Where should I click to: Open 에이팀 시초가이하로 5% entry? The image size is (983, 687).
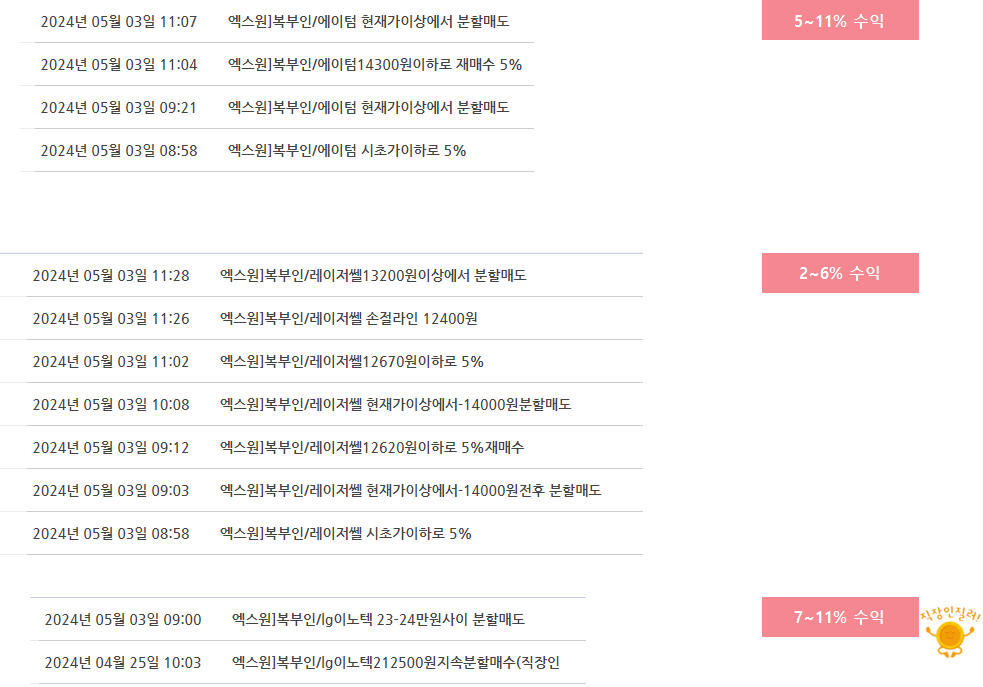tap(346, 150)
